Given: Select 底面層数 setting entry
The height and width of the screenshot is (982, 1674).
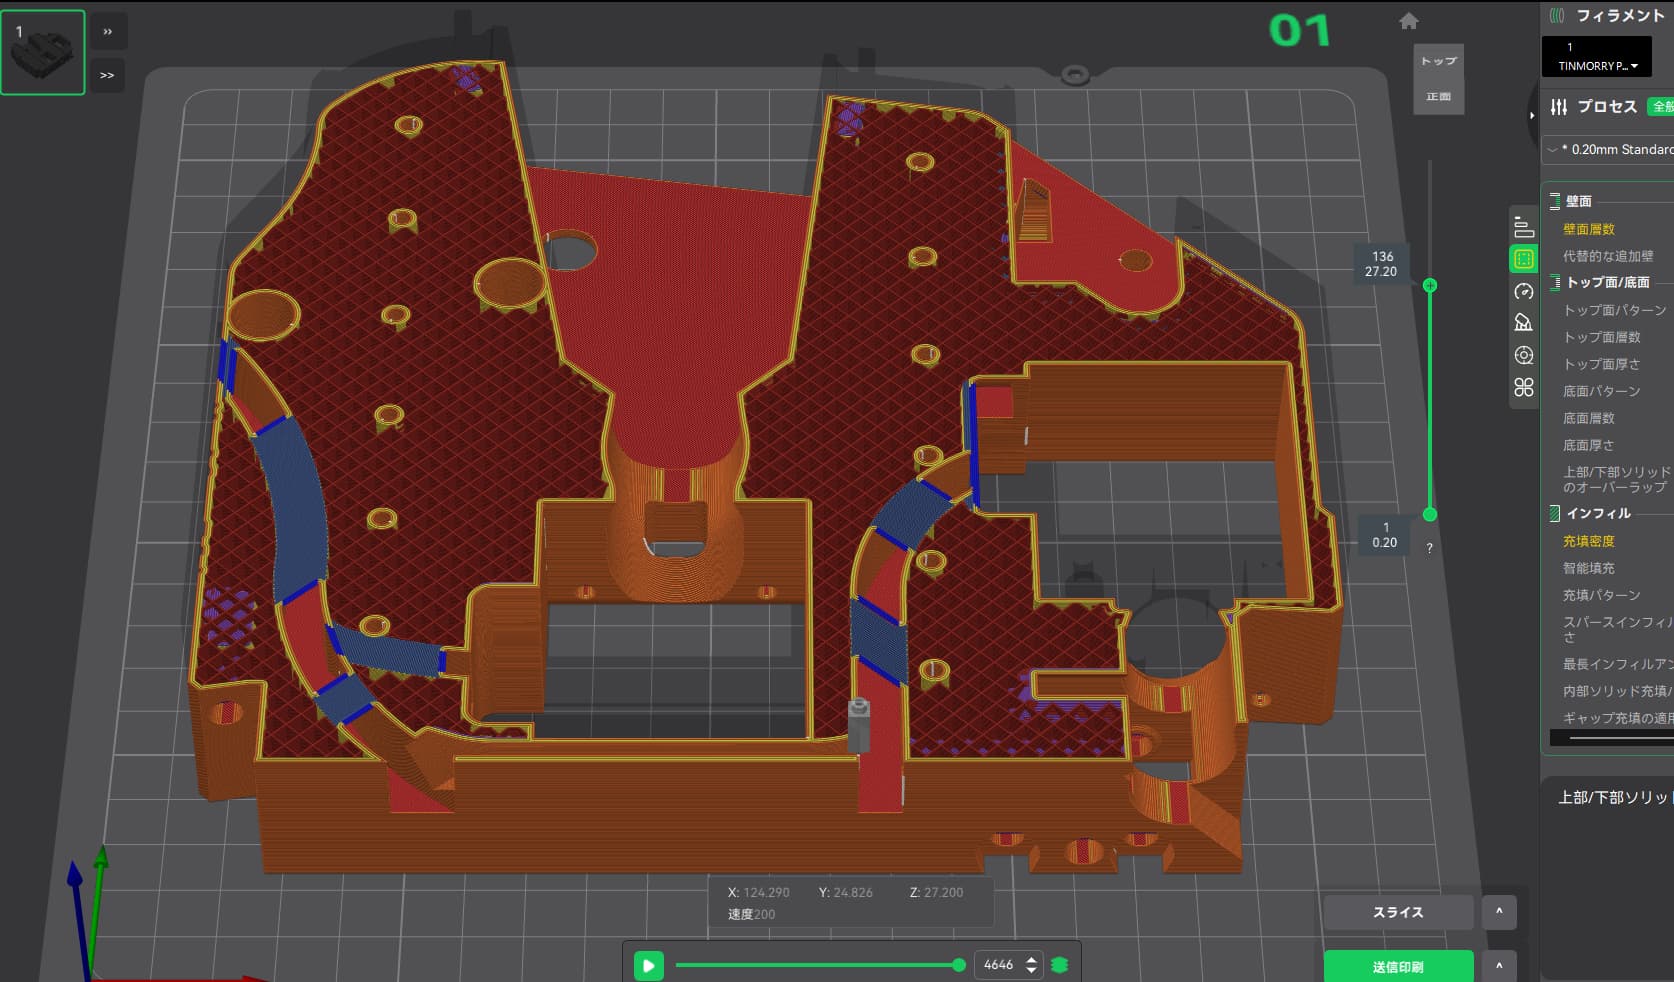Looking at the screenshot, I should tap(1589, 418).
